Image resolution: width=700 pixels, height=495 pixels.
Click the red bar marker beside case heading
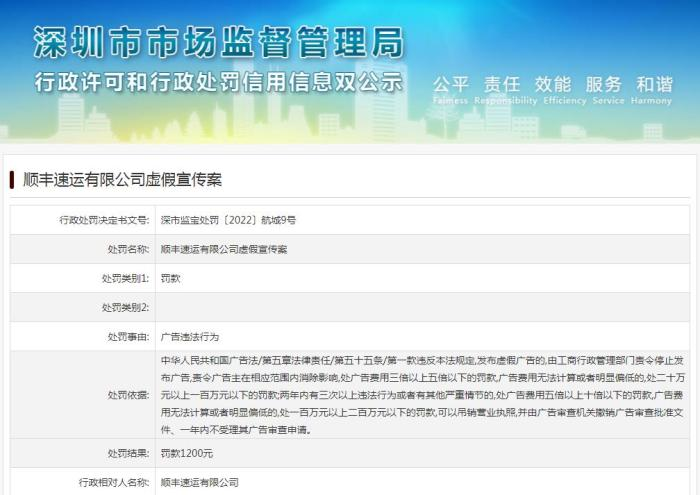tap(11, 180)
